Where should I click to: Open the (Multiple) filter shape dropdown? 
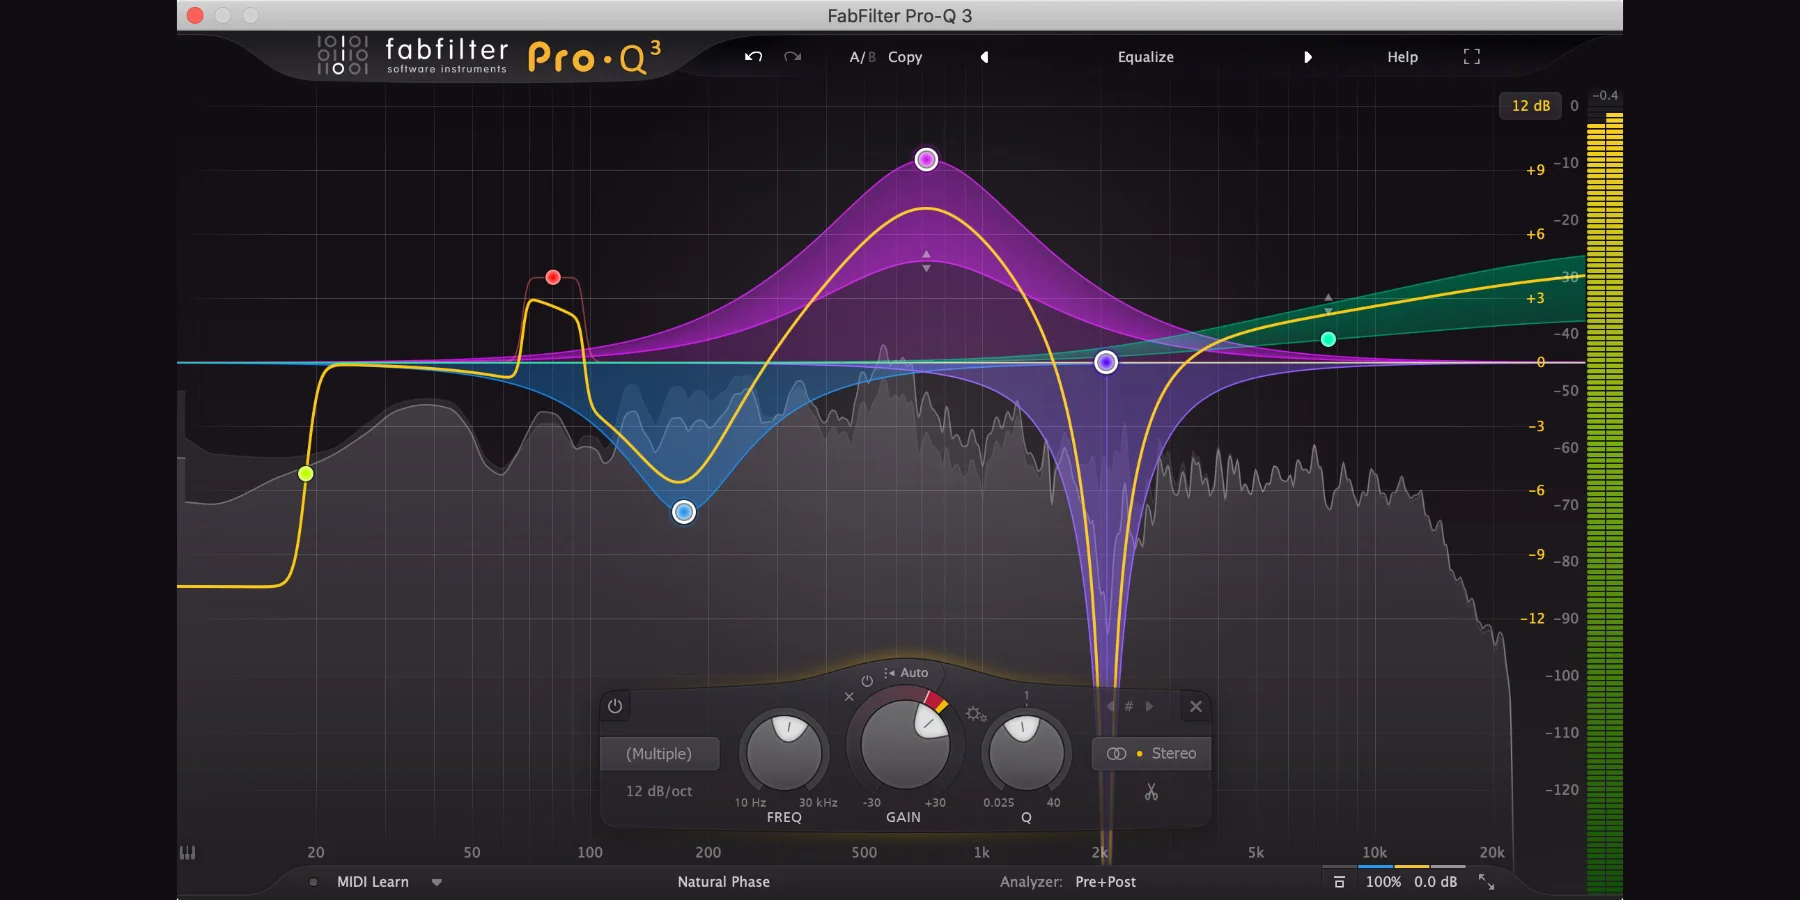(659, 754)
